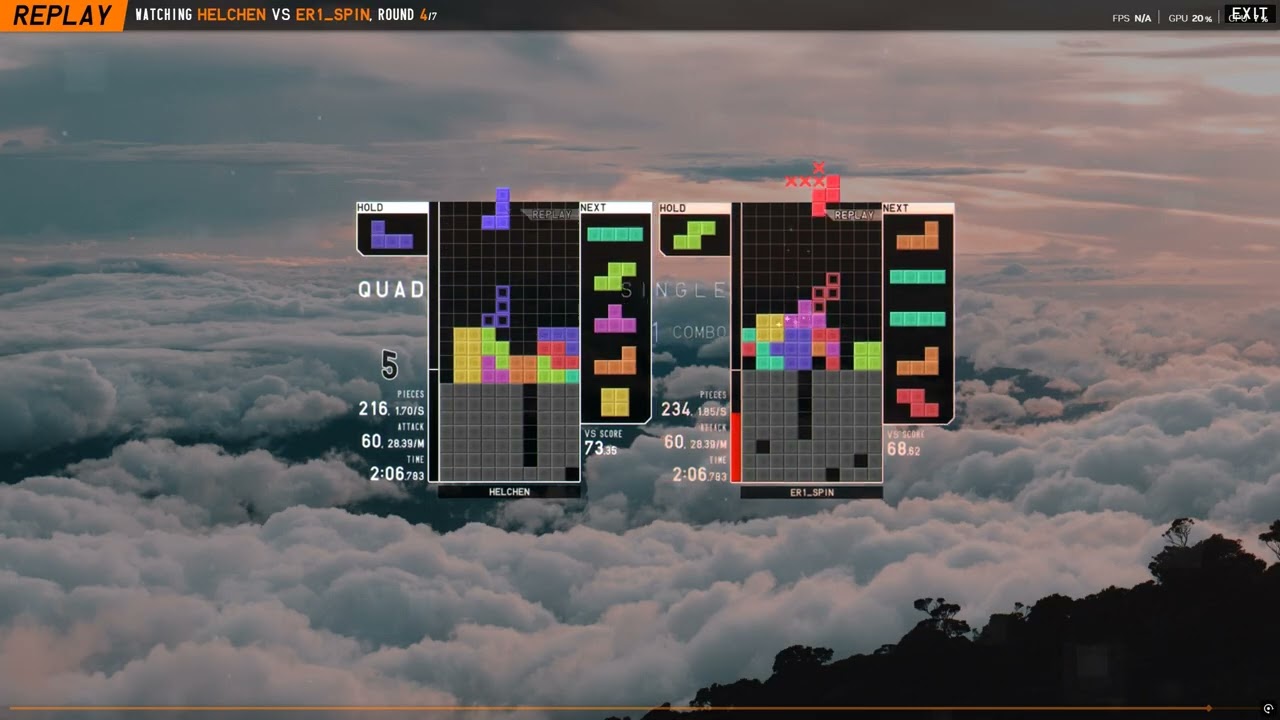This screenshot has height=720, width=1280.
Task: Click the GPU 20% readout
Action: (x=1190, y=18)
